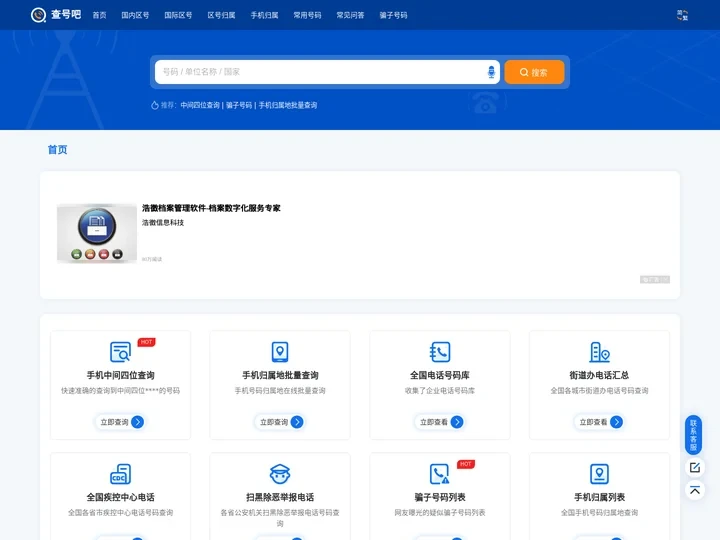Click the 全国电话号码库 phonebook icon

click(x=440, y=352)
